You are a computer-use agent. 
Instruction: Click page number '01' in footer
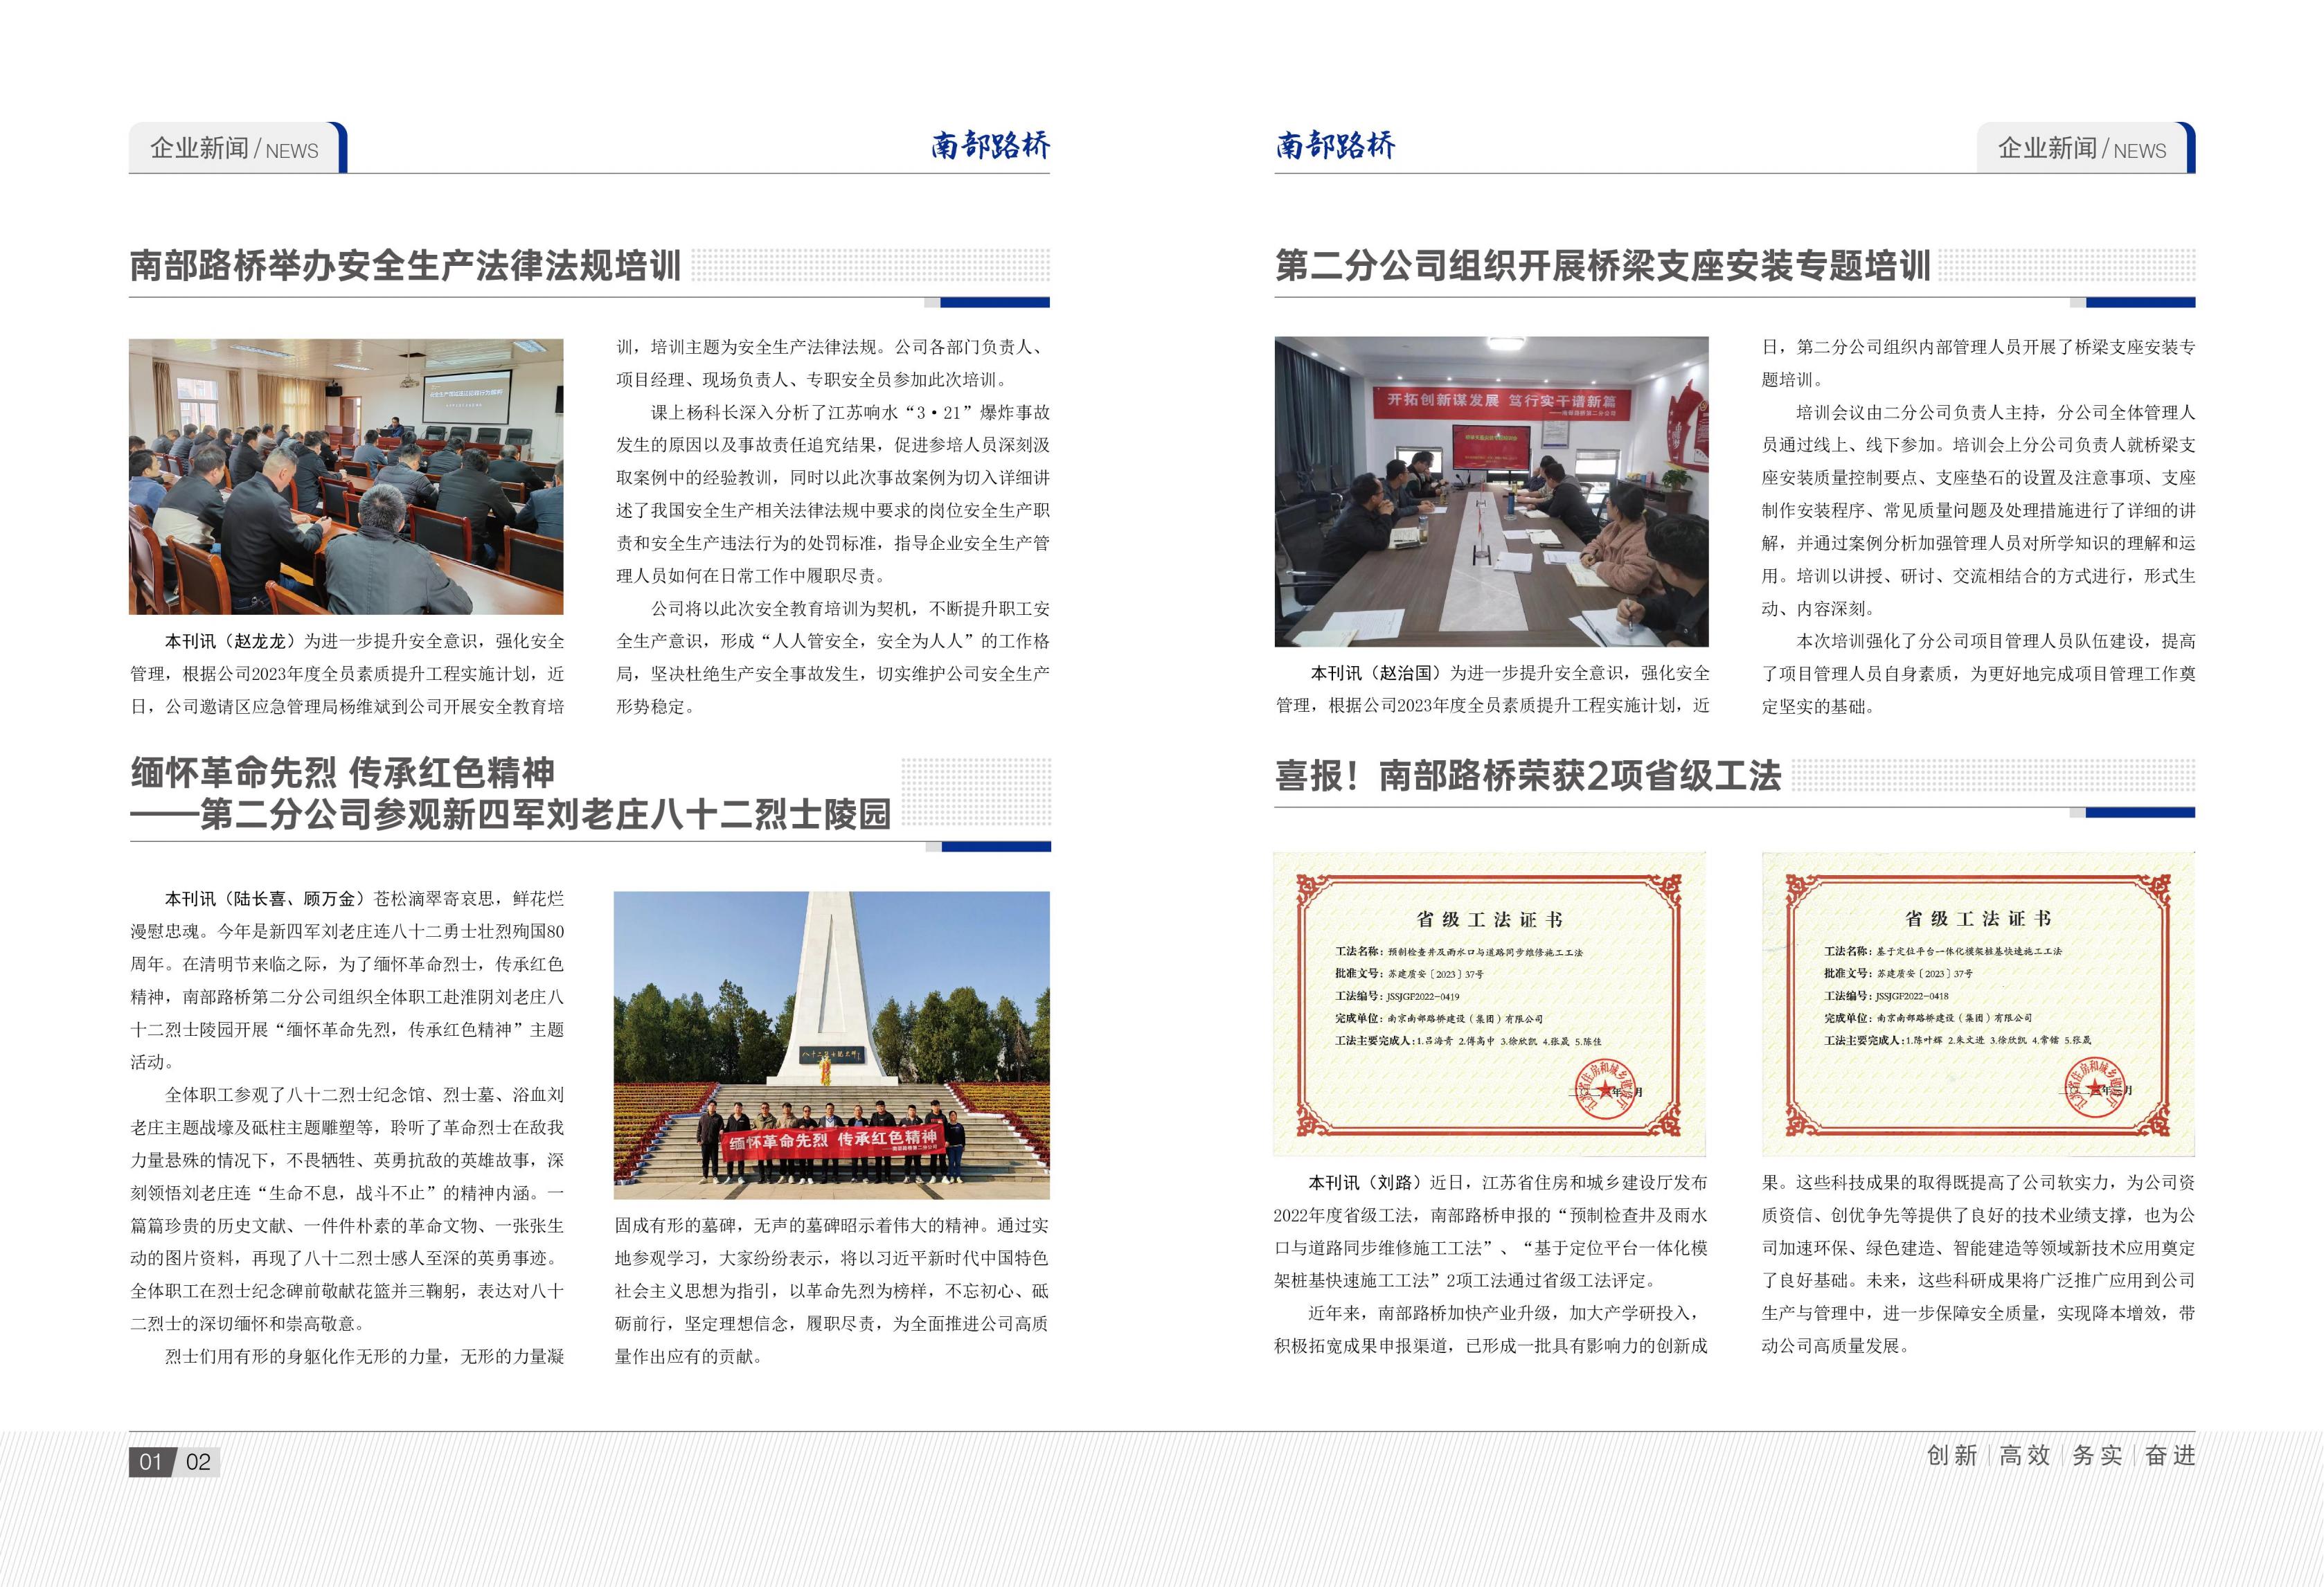pyautogui.click(x=151, y=1462)
